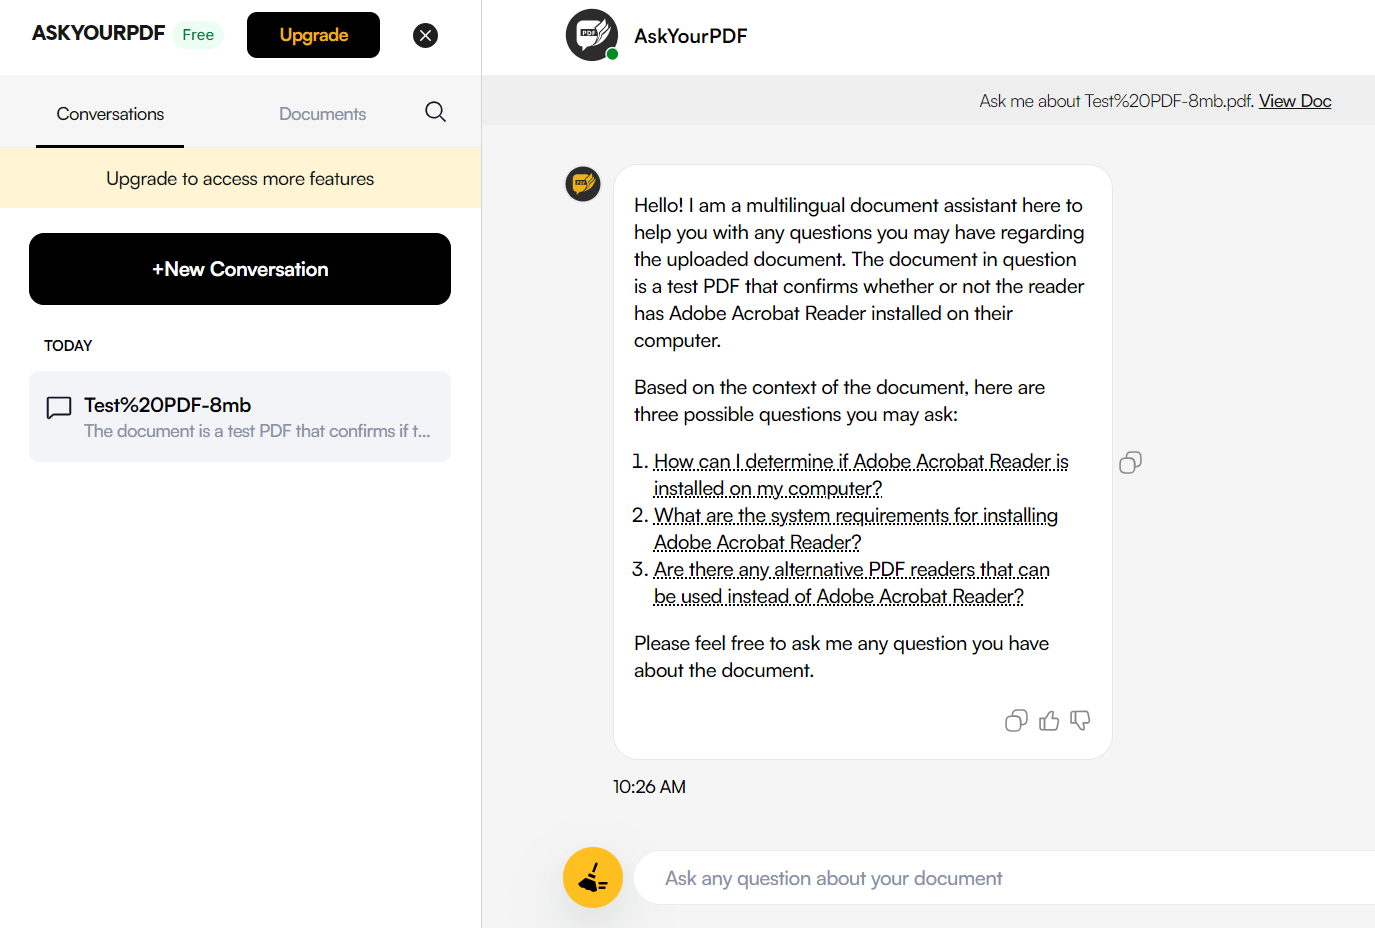
Task: Click the chat bubble icon beside Test%20PDF-8mb
Action: point(59,407)
